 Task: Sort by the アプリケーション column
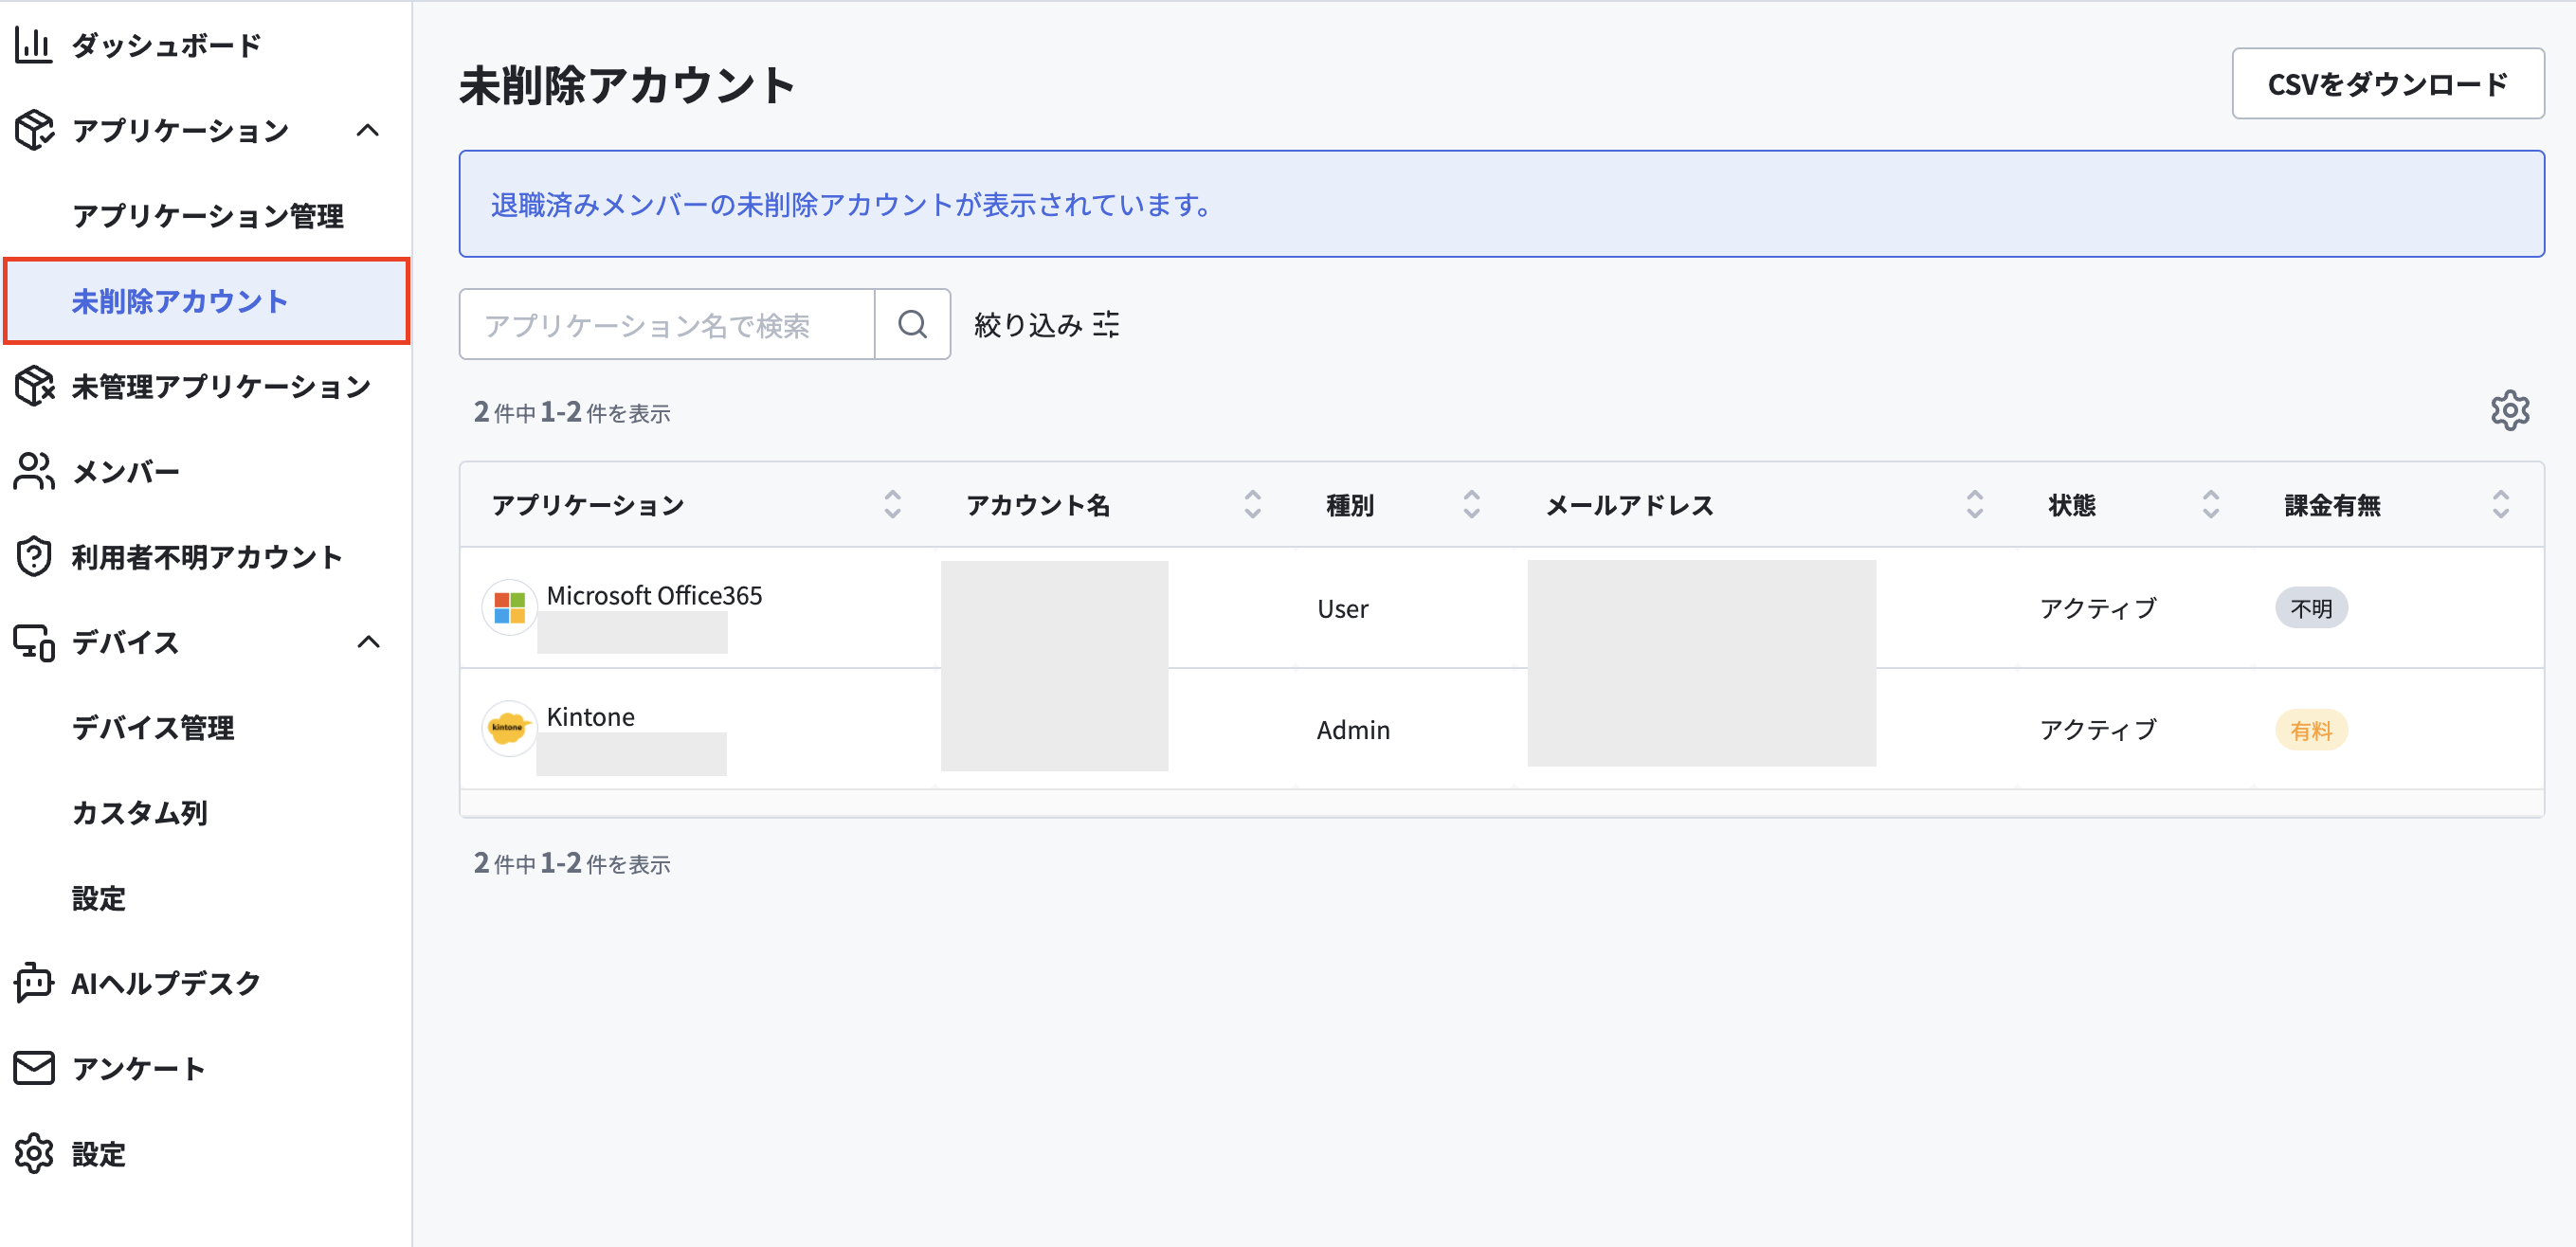pos(892,504)
